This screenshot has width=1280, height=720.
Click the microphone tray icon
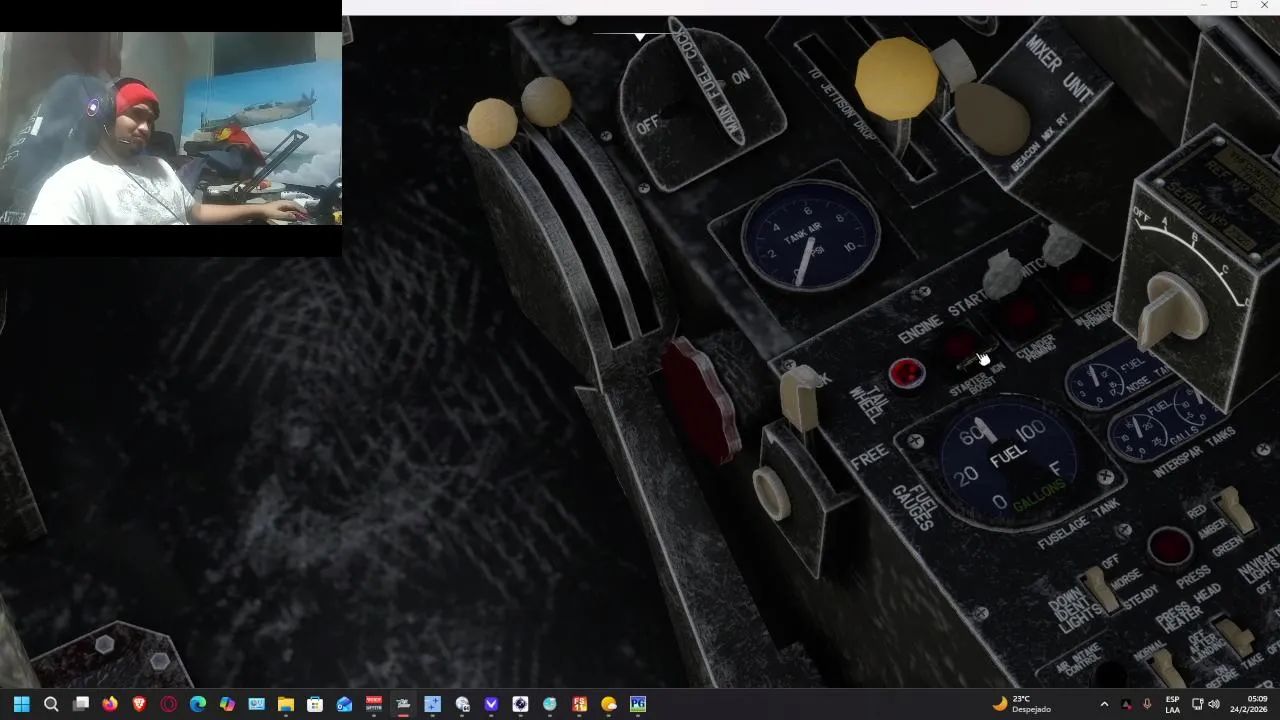coord(1147,704)
